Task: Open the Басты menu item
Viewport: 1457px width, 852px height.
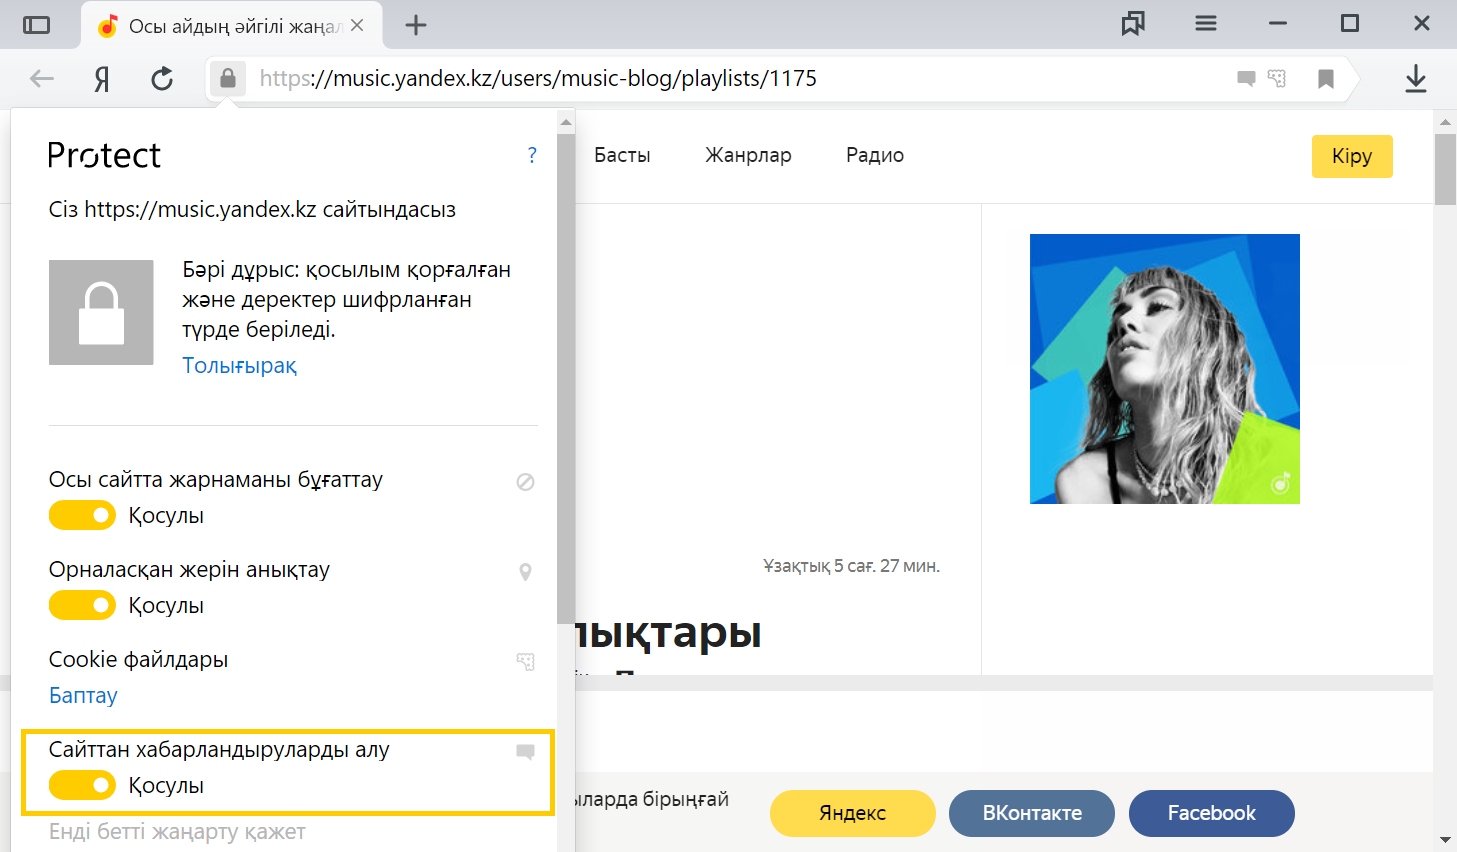Action: 622,155
